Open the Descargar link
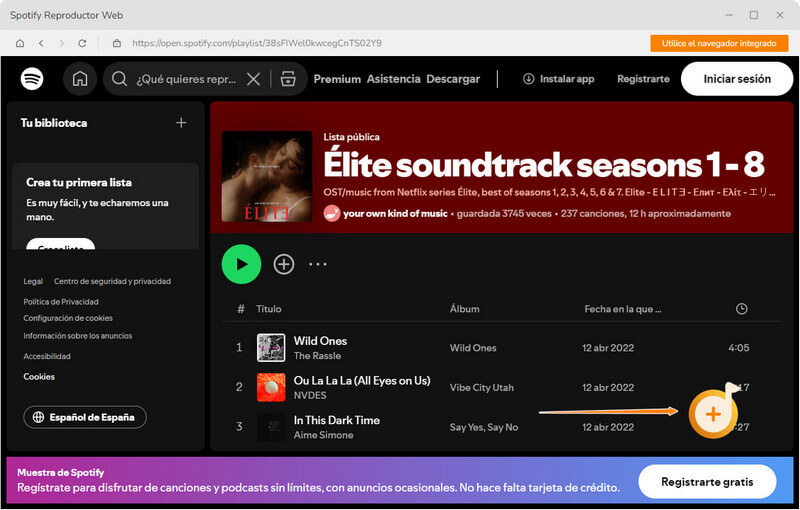 (x=453, y=79)
